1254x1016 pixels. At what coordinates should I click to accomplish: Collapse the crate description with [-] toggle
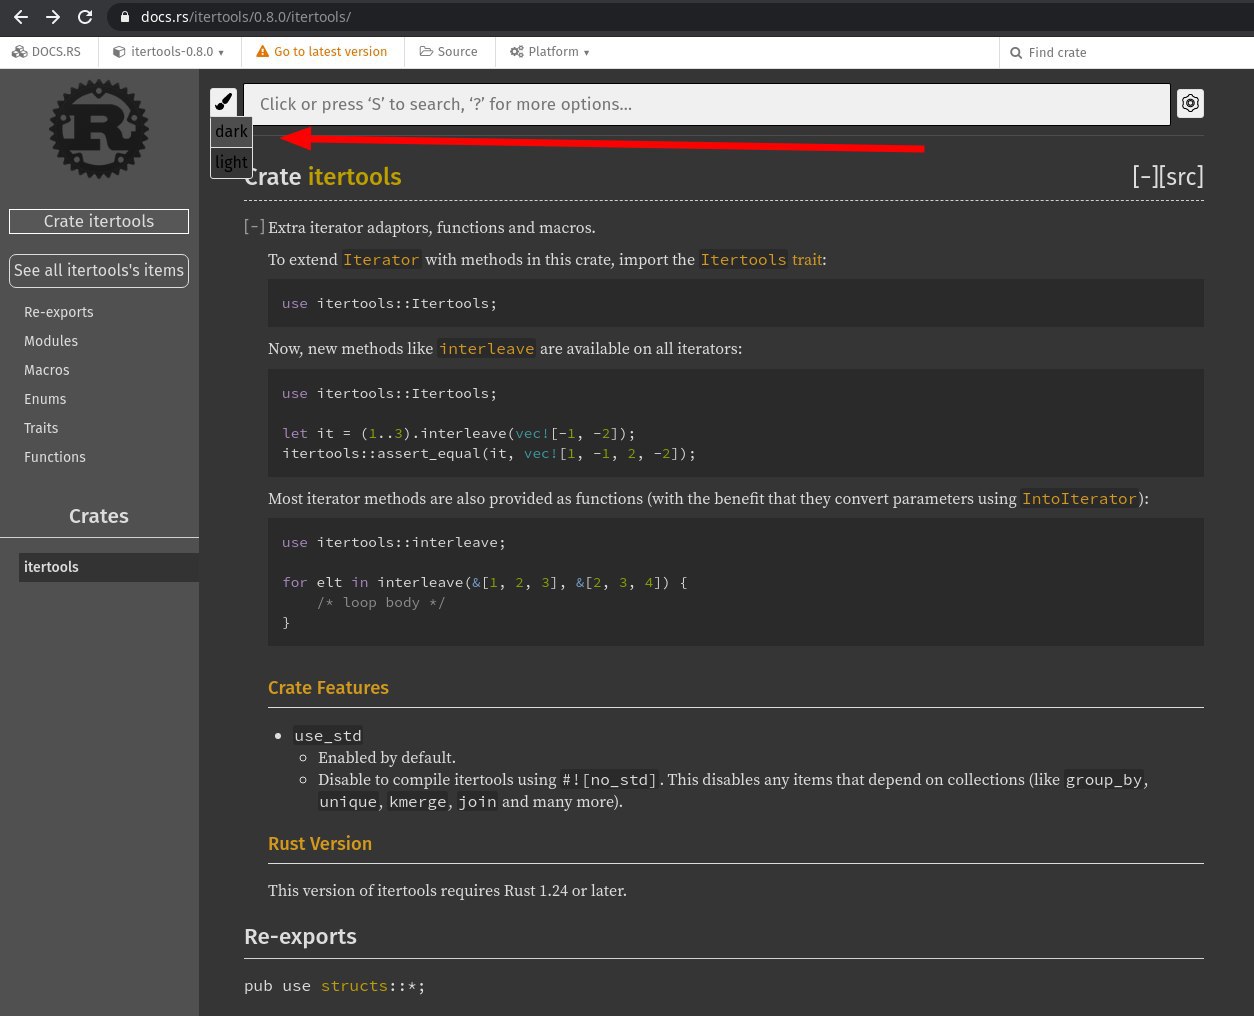255,227
